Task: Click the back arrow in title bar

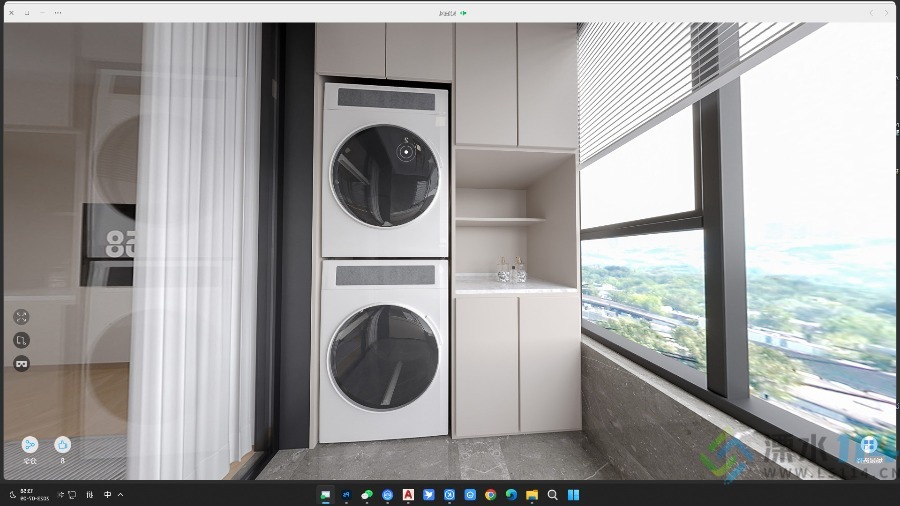Action: coord(871,12)
